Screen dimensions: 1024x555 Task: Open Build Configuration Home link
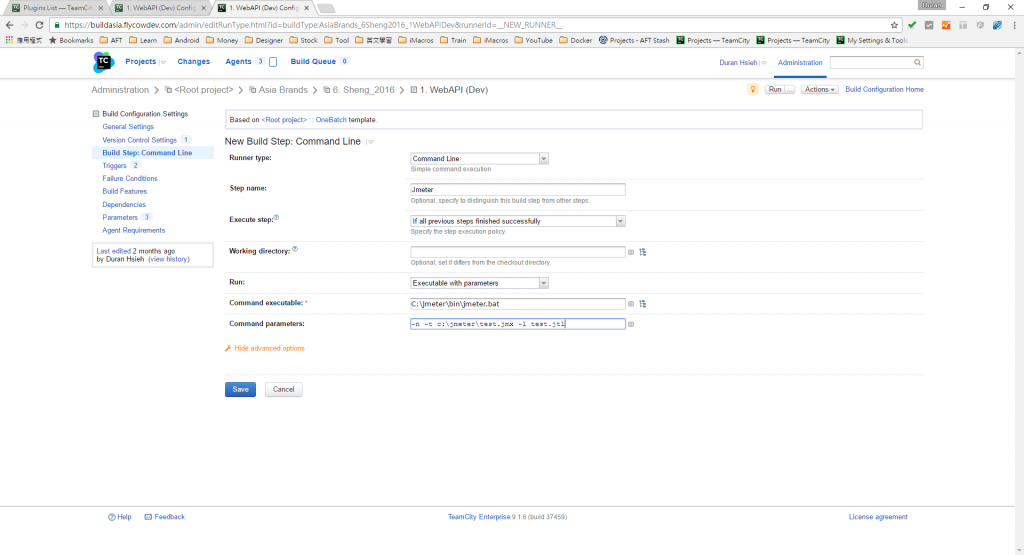(x=884, y=89)
